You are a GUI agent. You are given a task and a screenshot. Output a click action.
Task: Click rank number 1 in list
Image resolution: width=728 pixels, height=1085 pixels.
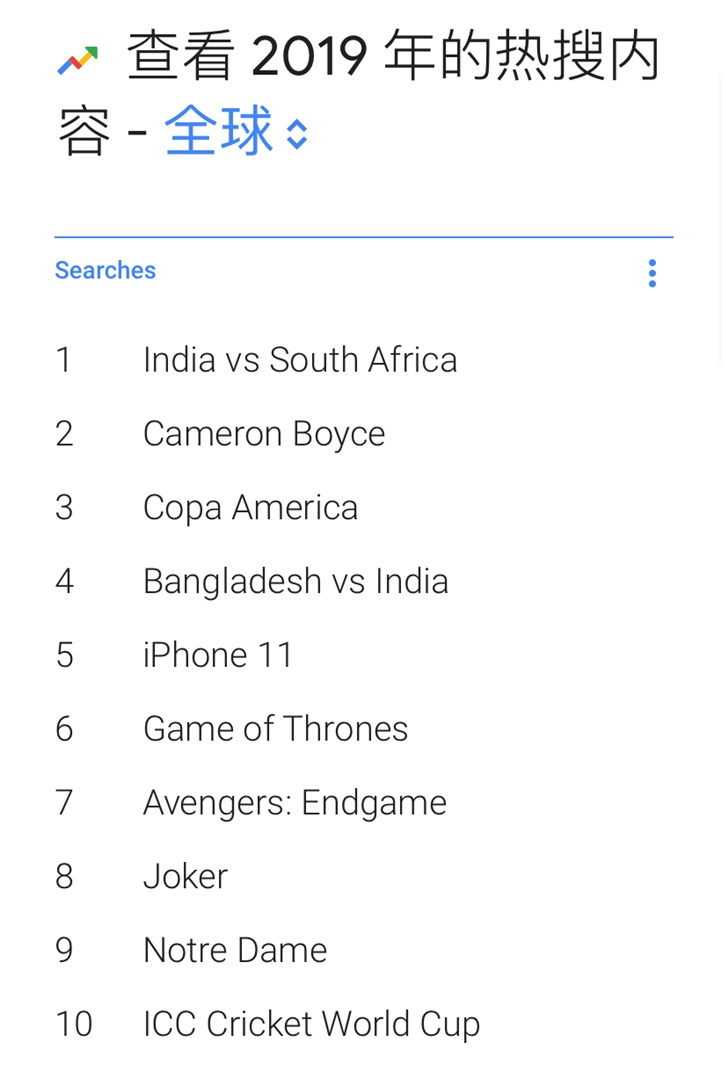click(63, 360)
